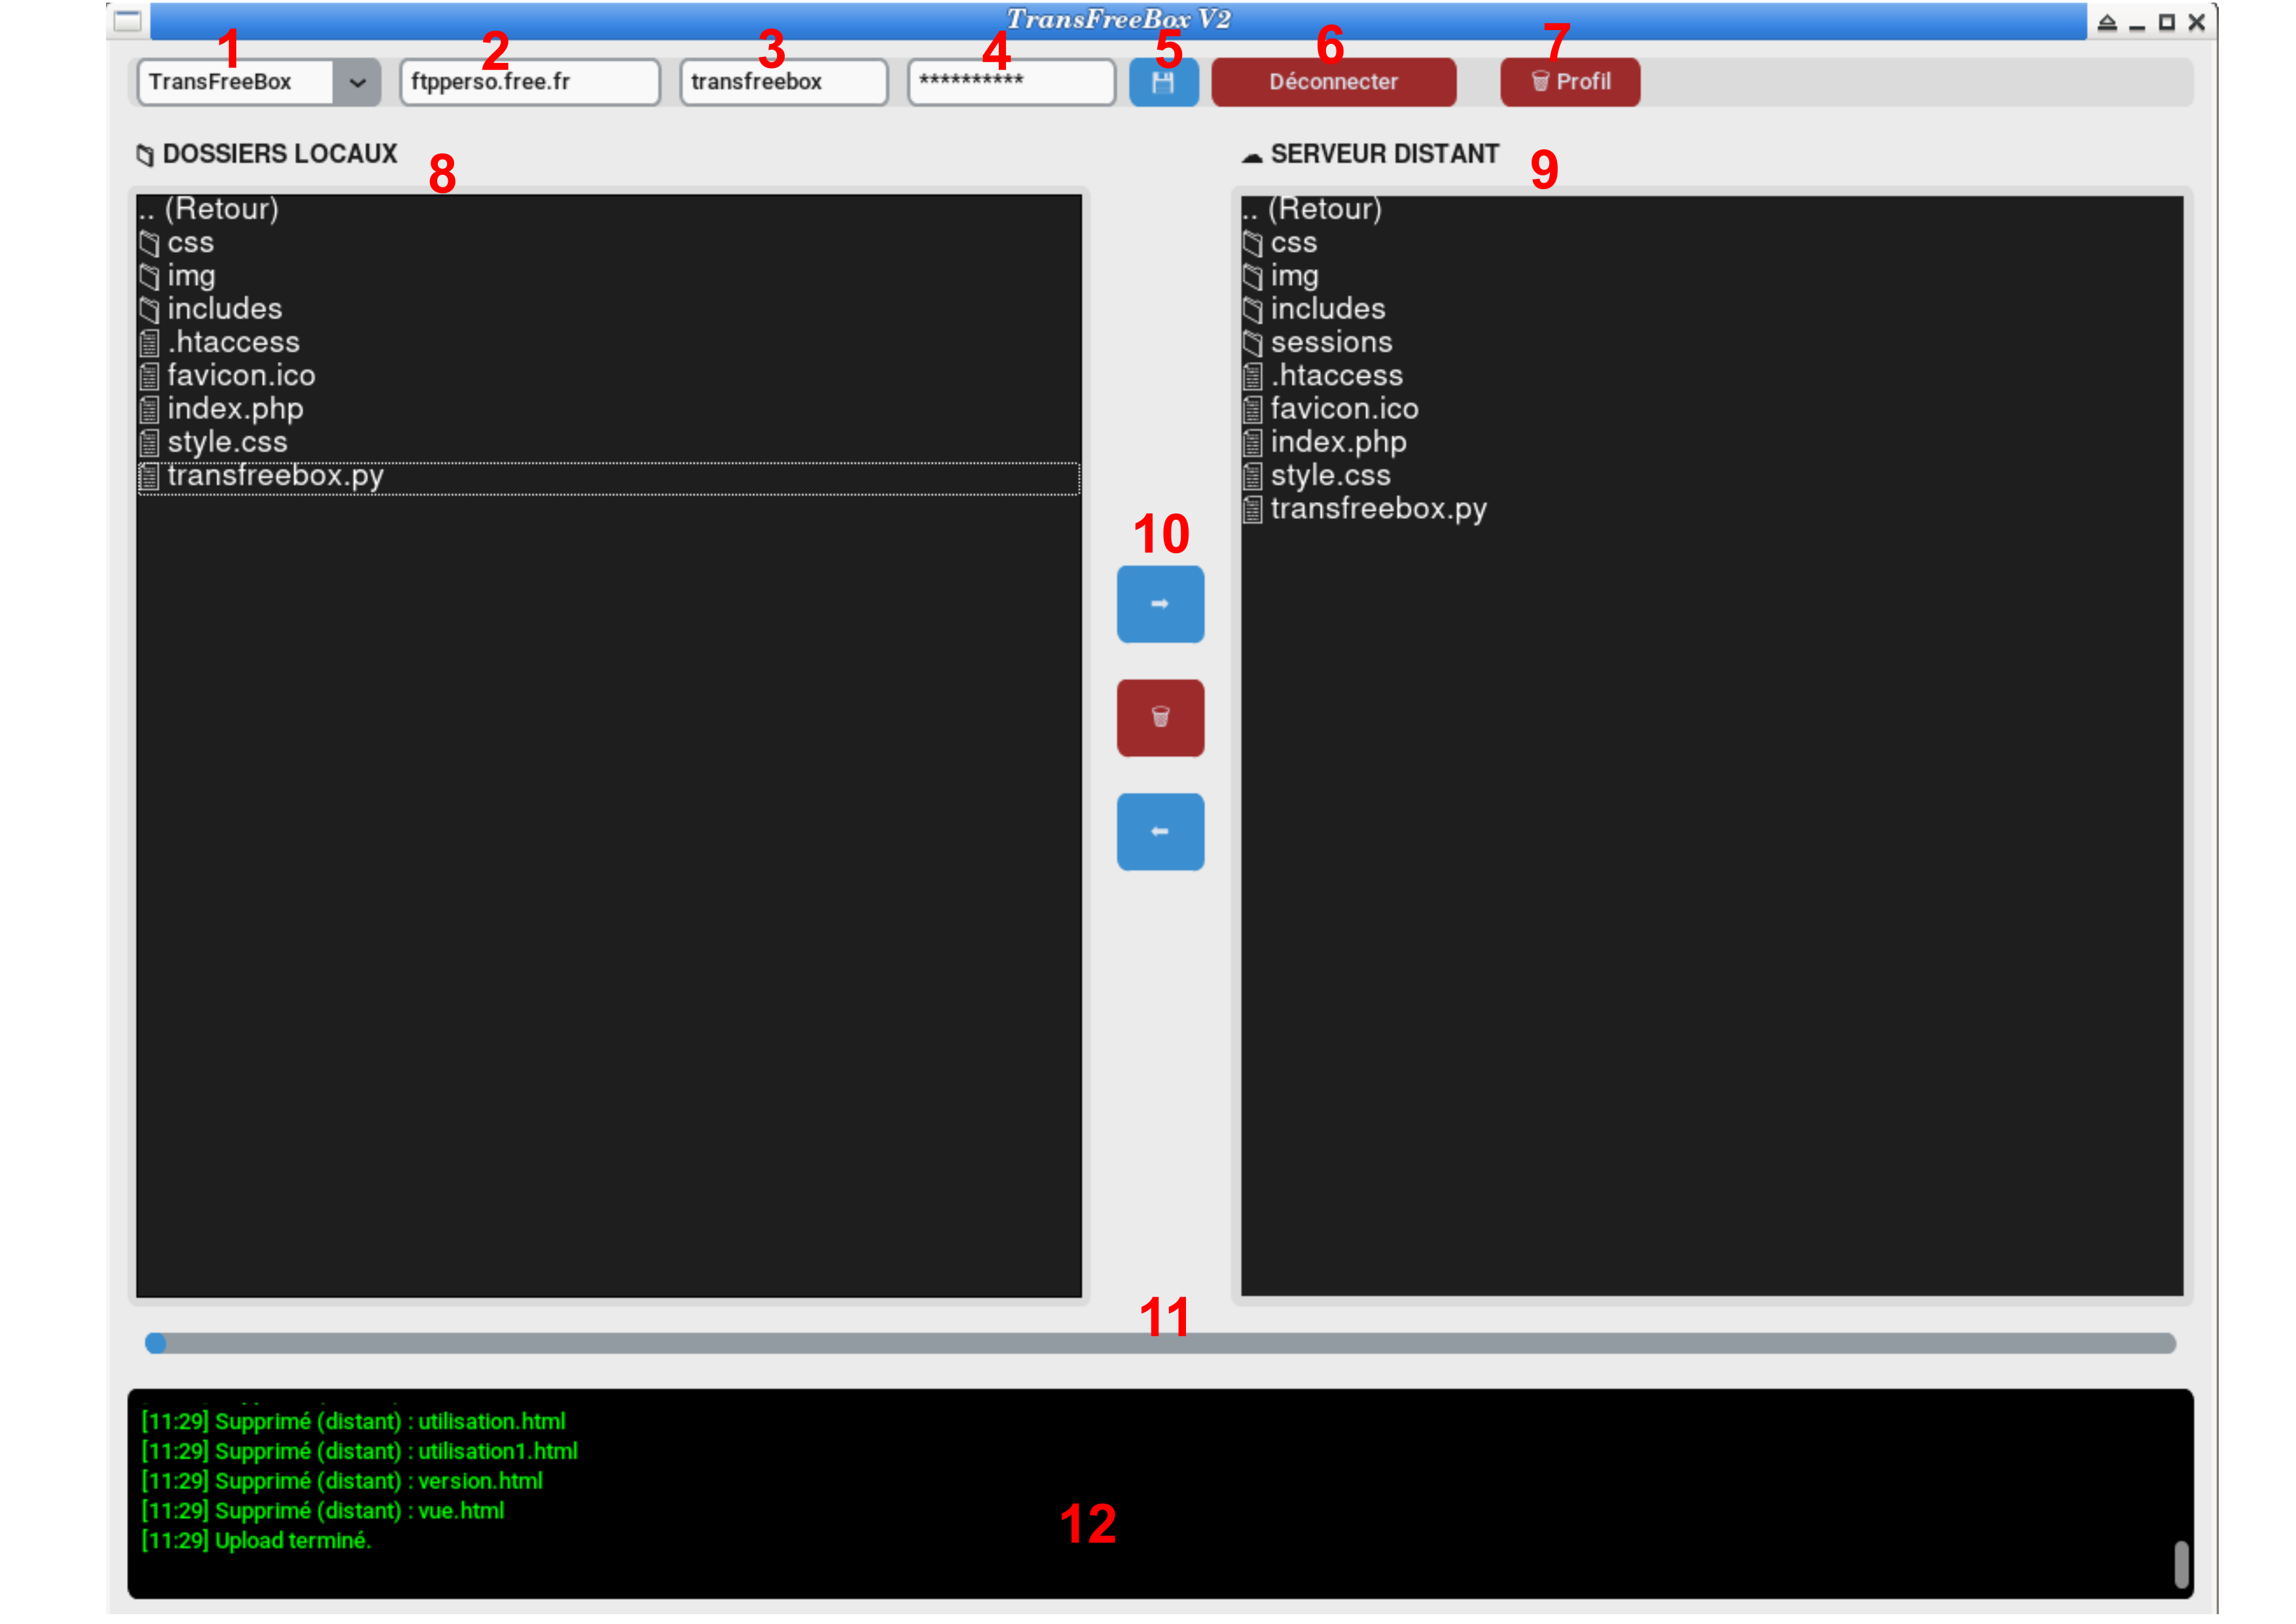Select index.php on the remote server
Viewport: 2296px width, 1624px height.
pyautogui.click(x=1712, y=442)
